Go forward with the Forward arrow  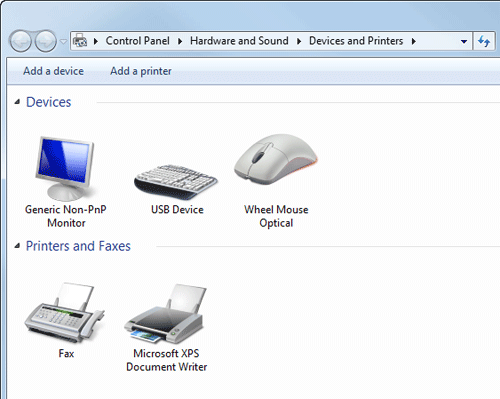(46, 41)
